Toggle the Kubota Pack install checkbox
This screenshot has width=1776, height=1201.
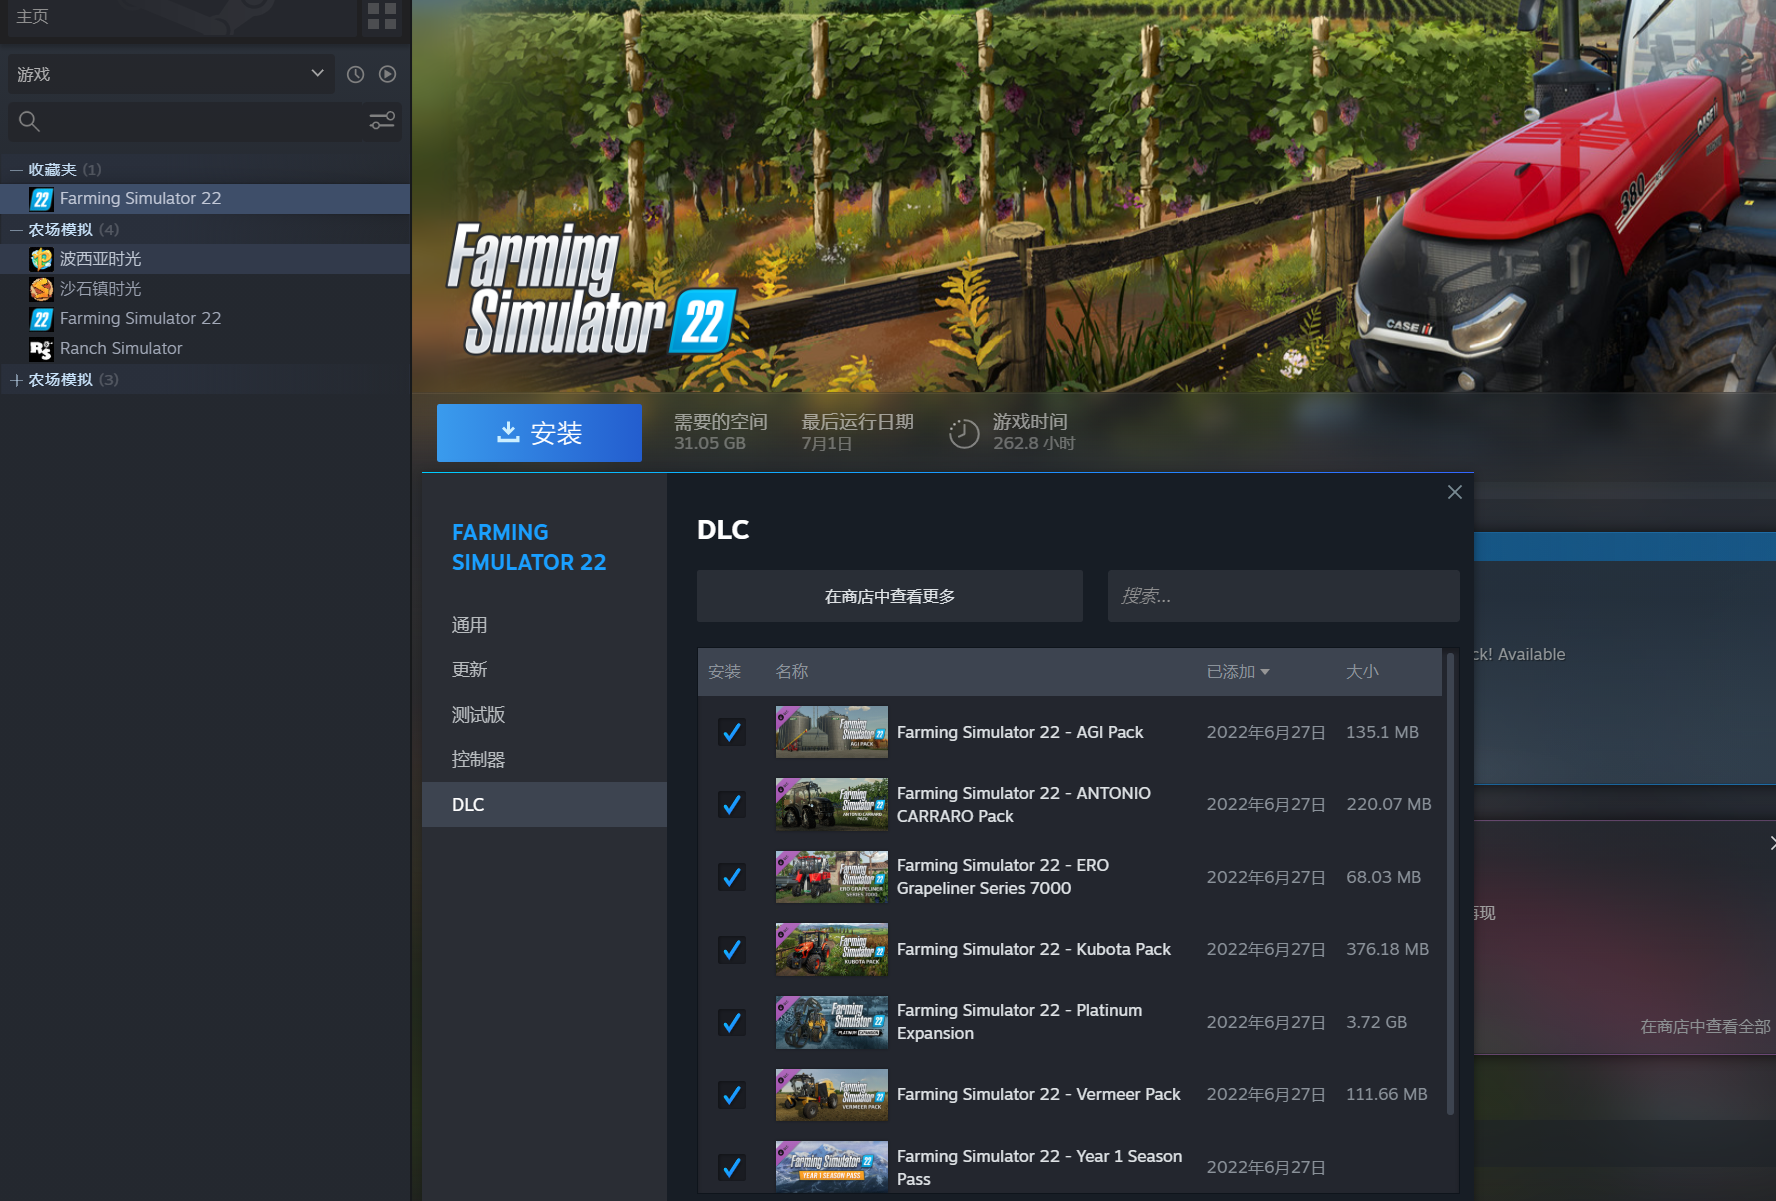[x=732, y=949]
